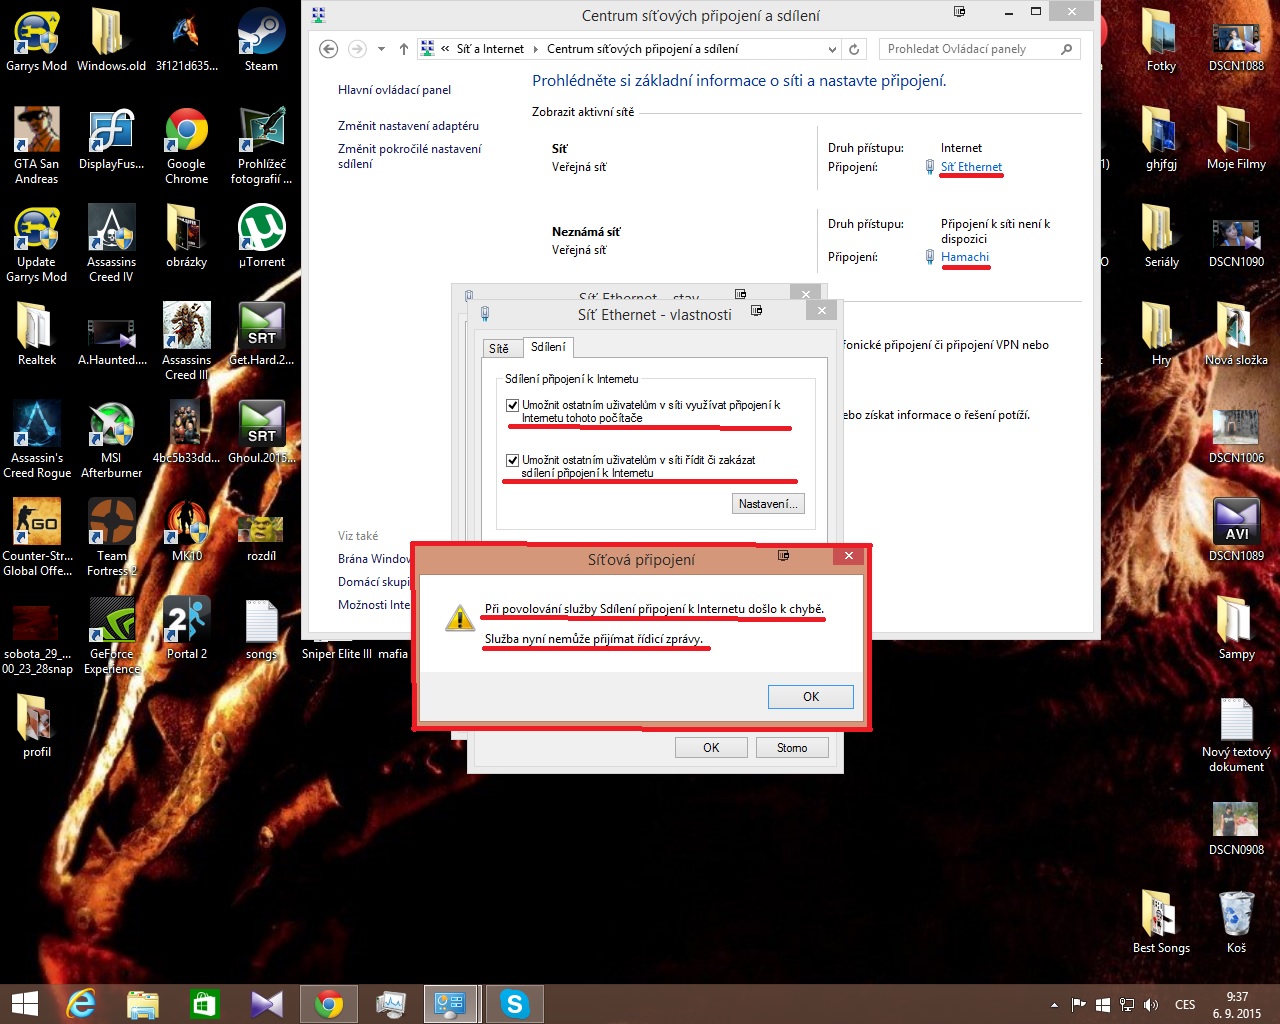Open the Nastavení... sharing settings button
Screen dimensions: 1280x1024
(768, 504)
